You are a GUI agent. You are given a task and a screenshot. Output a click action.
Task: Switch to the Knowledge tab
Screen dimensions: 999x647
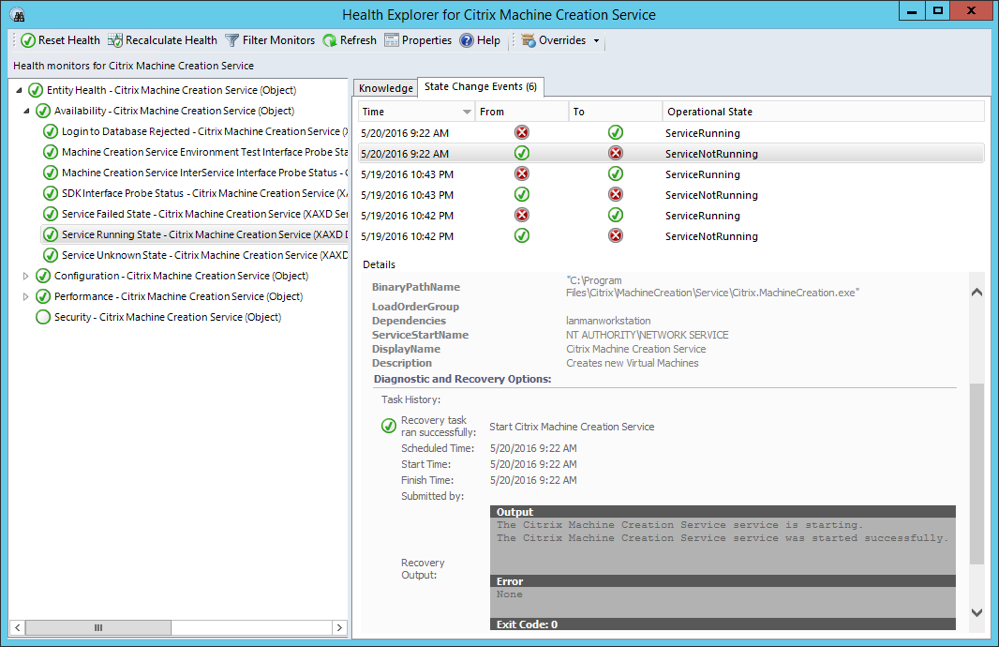point(385,88)
